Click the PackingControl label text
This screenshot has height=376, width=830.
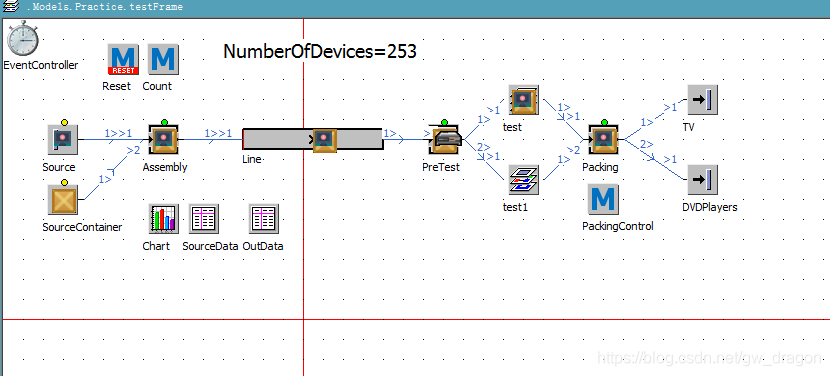pos(618,226)
